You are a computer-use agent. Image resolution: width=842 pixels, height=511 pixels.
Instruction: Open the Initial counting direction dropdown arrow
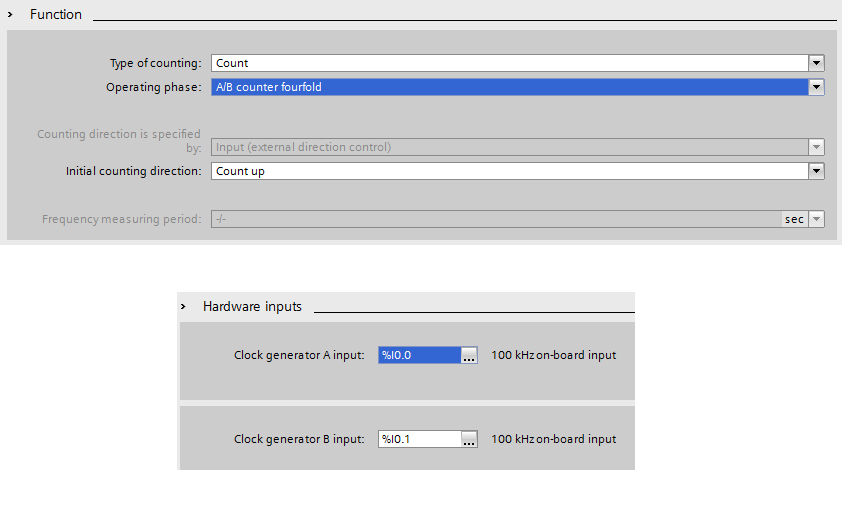point(816,171)
